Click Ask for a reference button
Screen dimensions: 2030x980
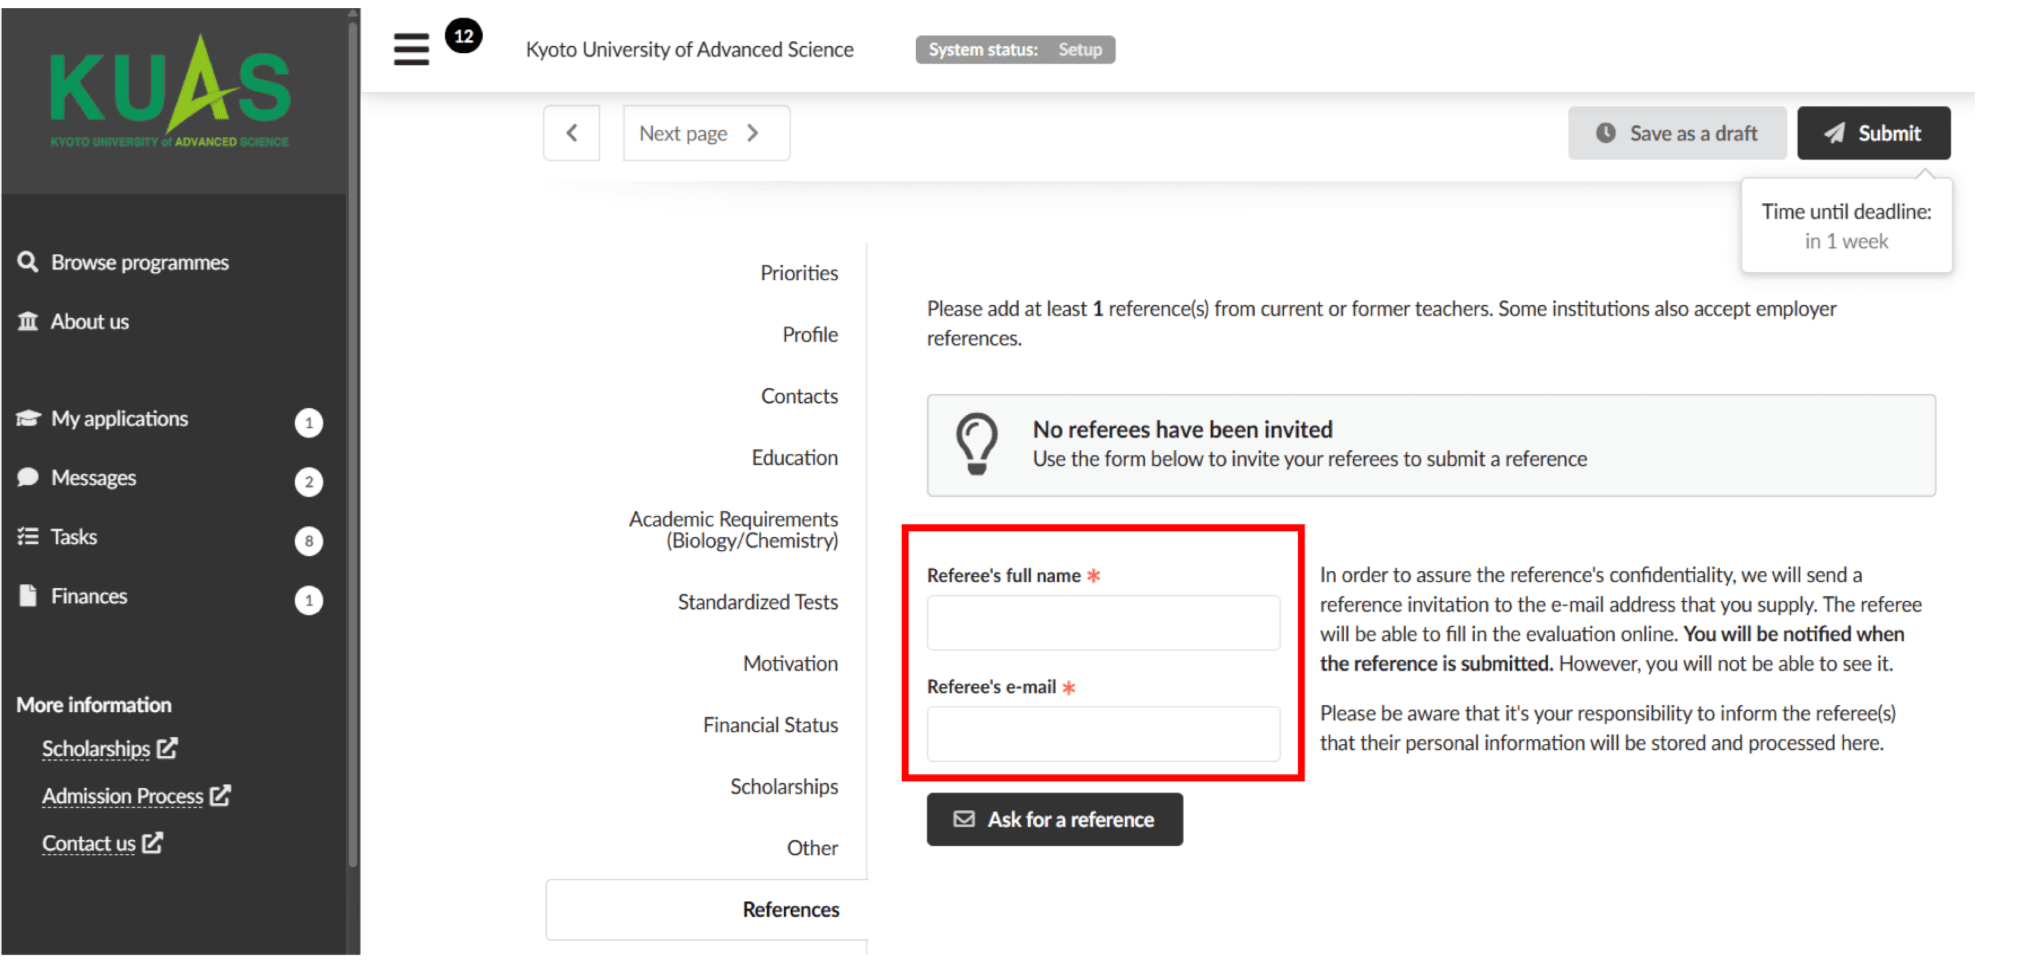1054,819
